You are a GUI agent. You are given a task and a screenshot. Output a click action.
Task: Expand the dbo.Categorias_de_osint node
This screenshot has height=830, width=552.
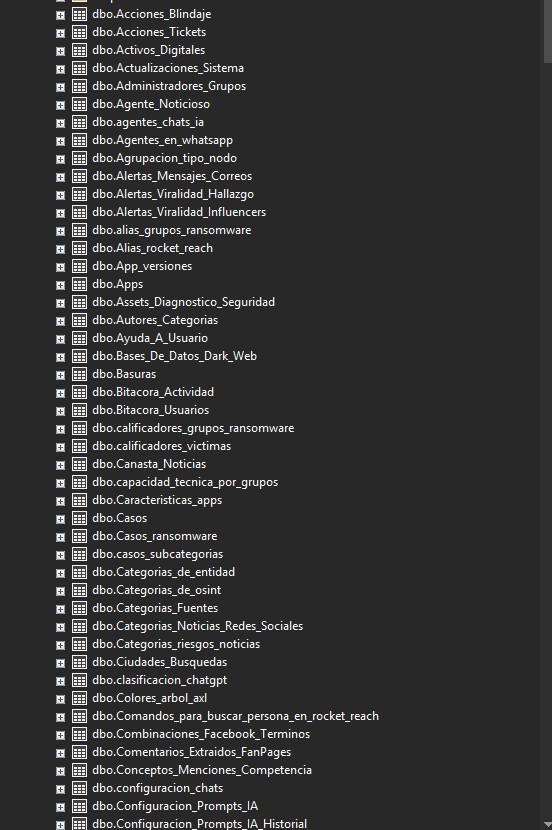[x=60, y=591]
